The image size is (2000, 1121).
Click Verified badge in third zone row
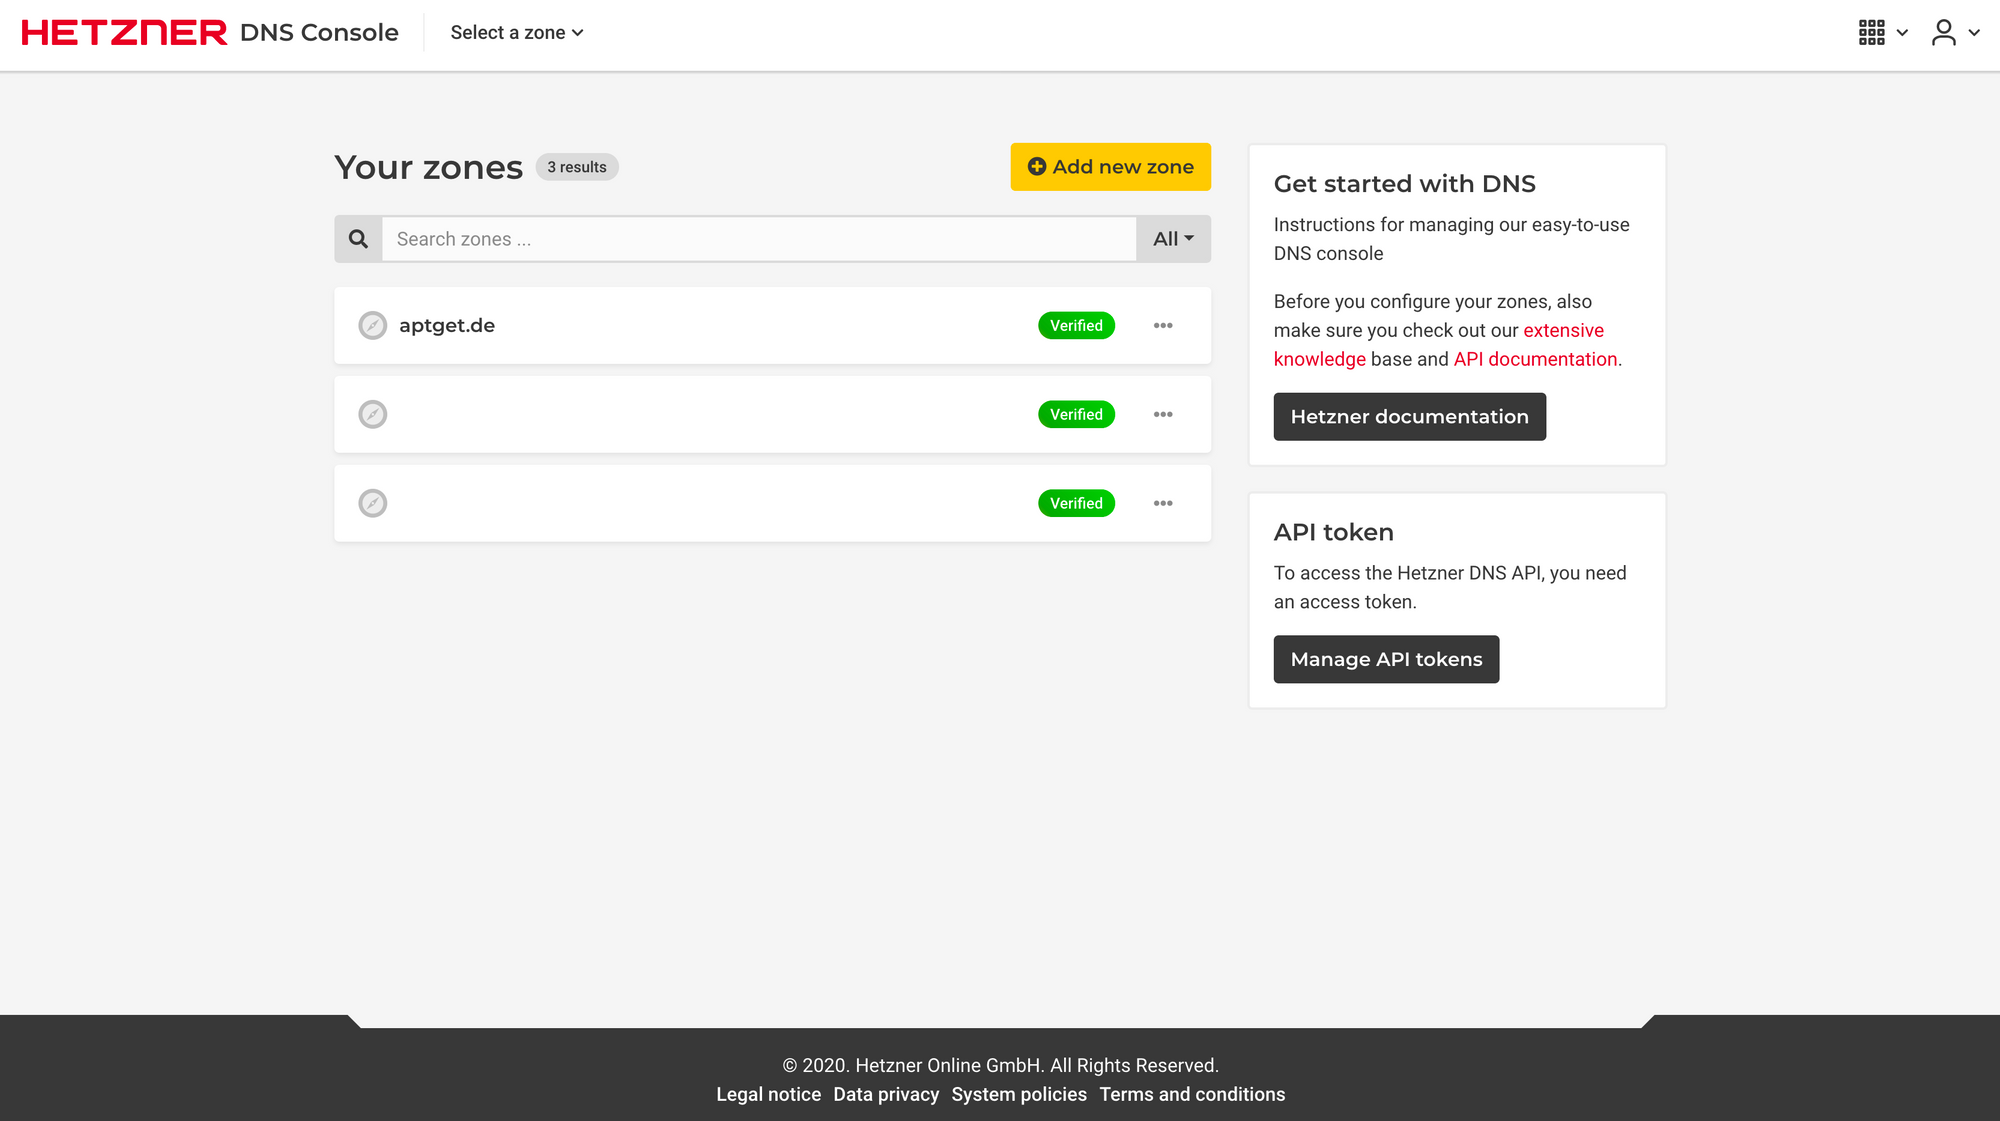click(x=1076, y=503)
